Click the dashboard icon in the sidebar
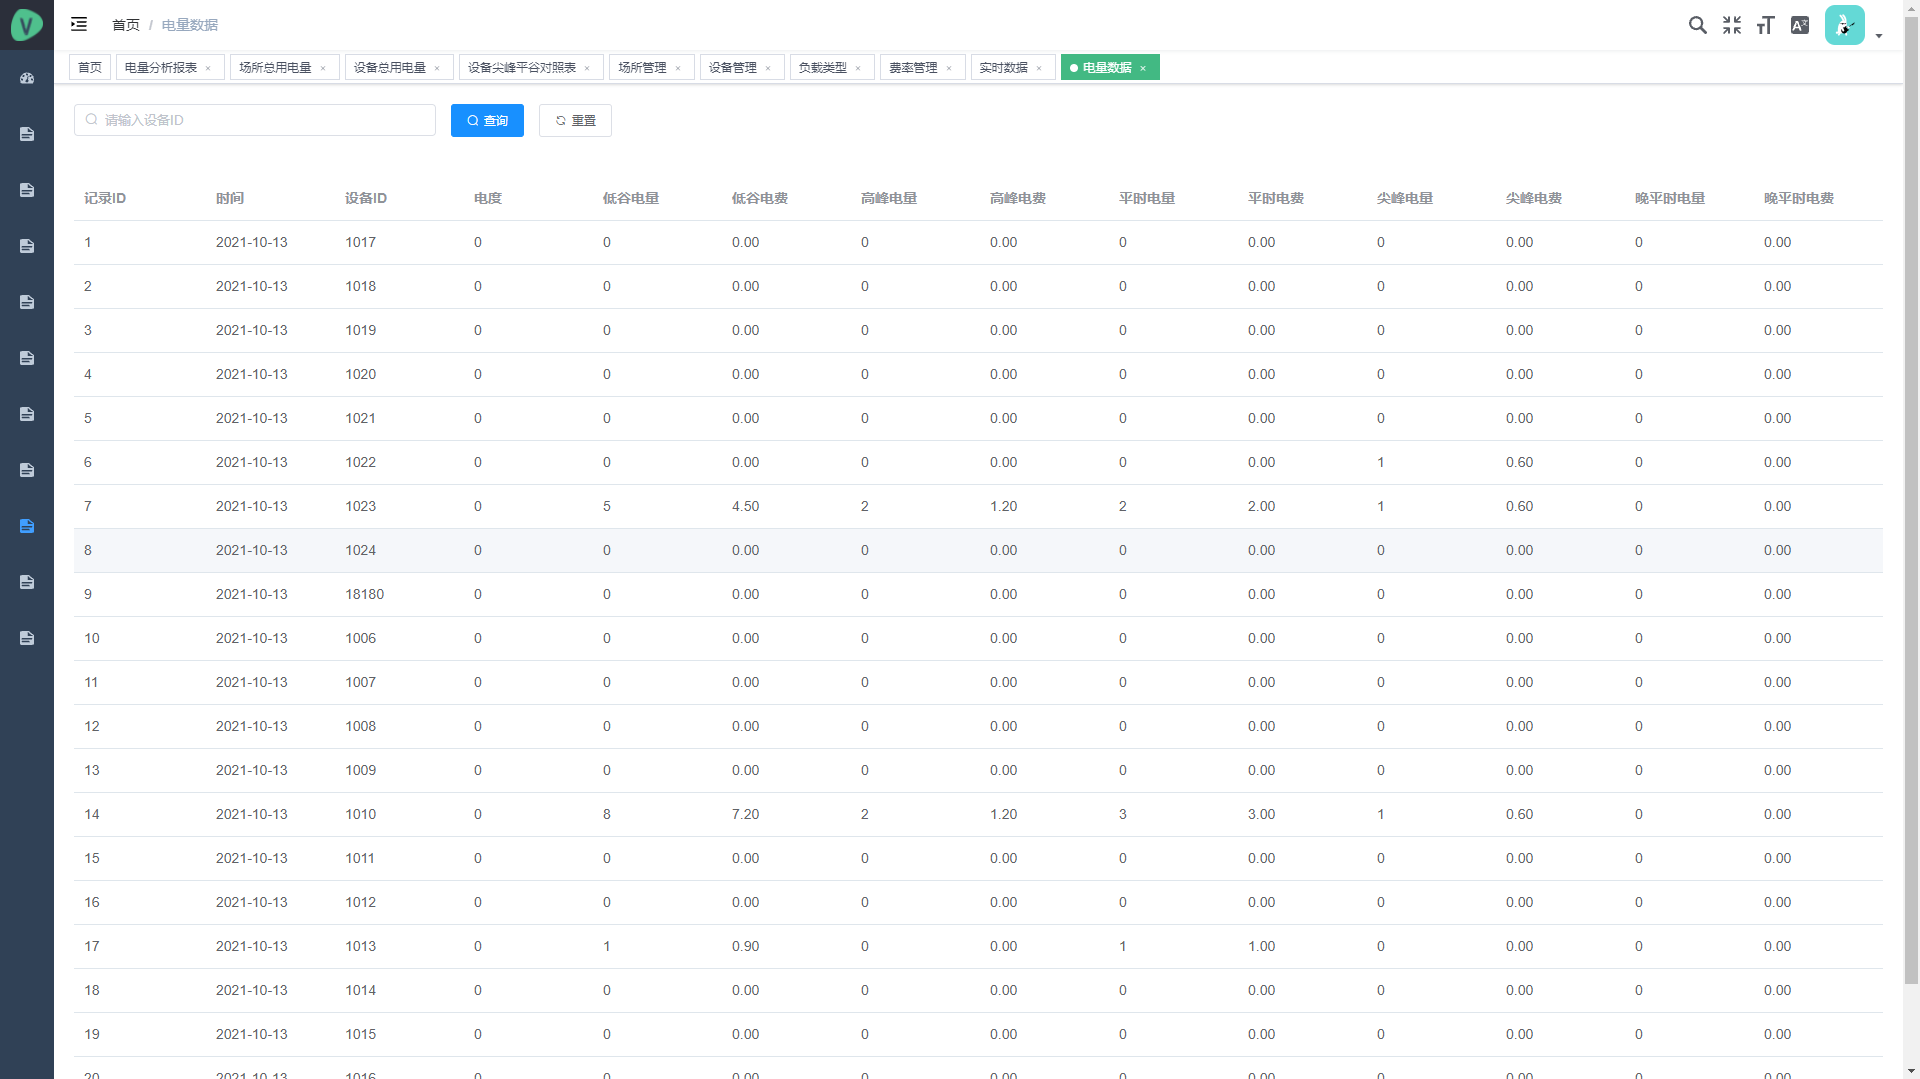 27,78
